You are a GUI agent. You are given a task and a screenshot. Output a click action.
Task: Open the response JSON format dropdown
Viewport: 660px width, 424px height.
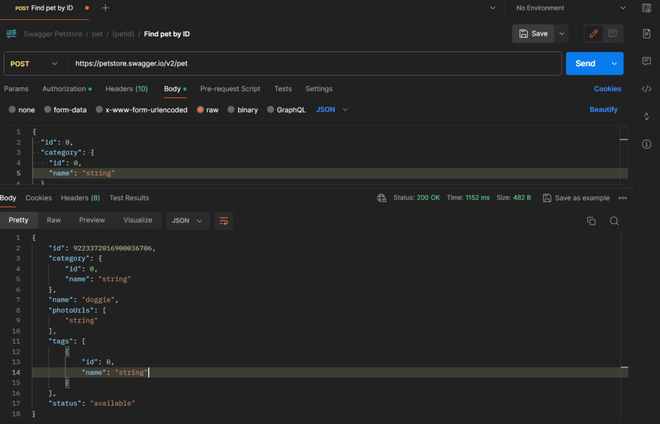coord(187,221)
